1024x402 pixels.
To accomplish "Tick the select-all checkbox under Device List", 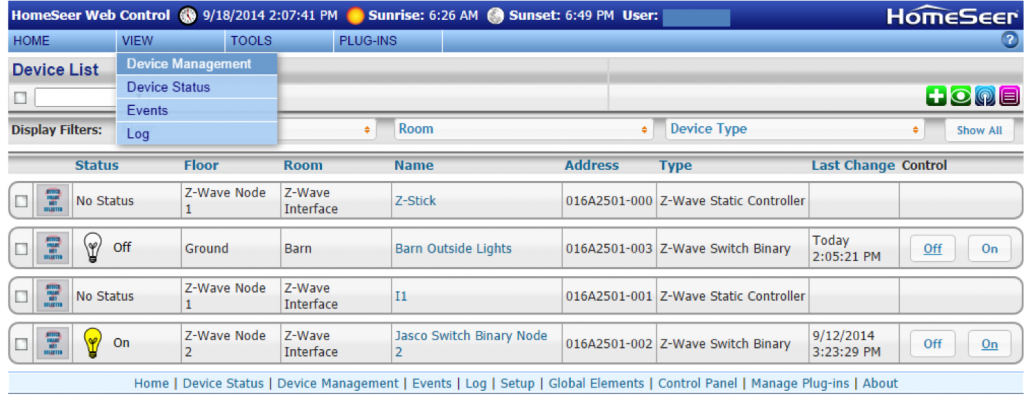I will pos(20,97).
